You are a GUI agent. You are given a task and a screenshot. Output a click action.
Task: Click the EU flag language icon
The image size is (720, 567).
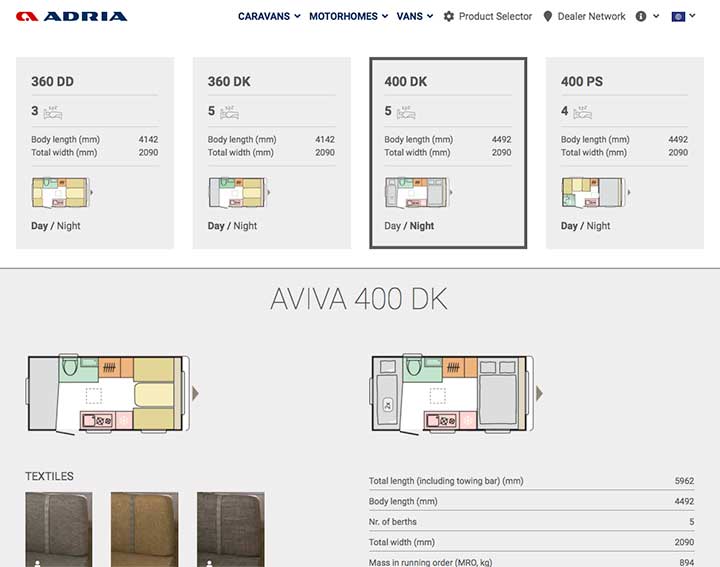pos(678,17)
